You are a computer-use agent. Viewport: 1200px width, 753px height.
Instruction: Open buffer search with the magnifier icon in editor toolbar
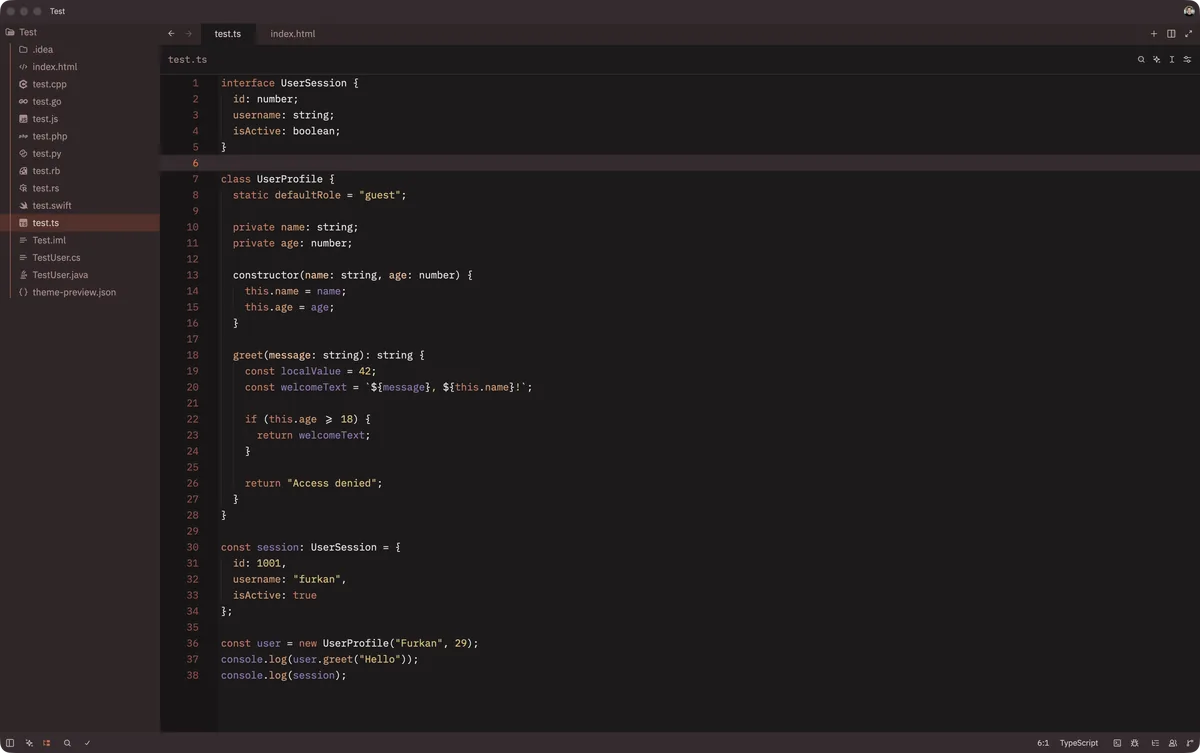coord(1141,60)
